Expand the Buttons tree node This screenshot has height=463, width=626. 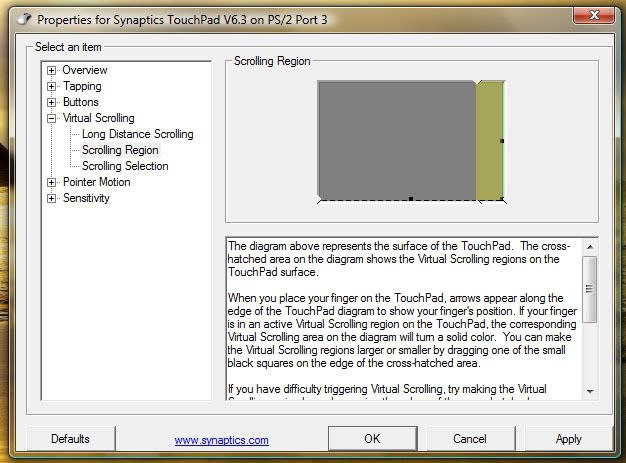(51, 103)
